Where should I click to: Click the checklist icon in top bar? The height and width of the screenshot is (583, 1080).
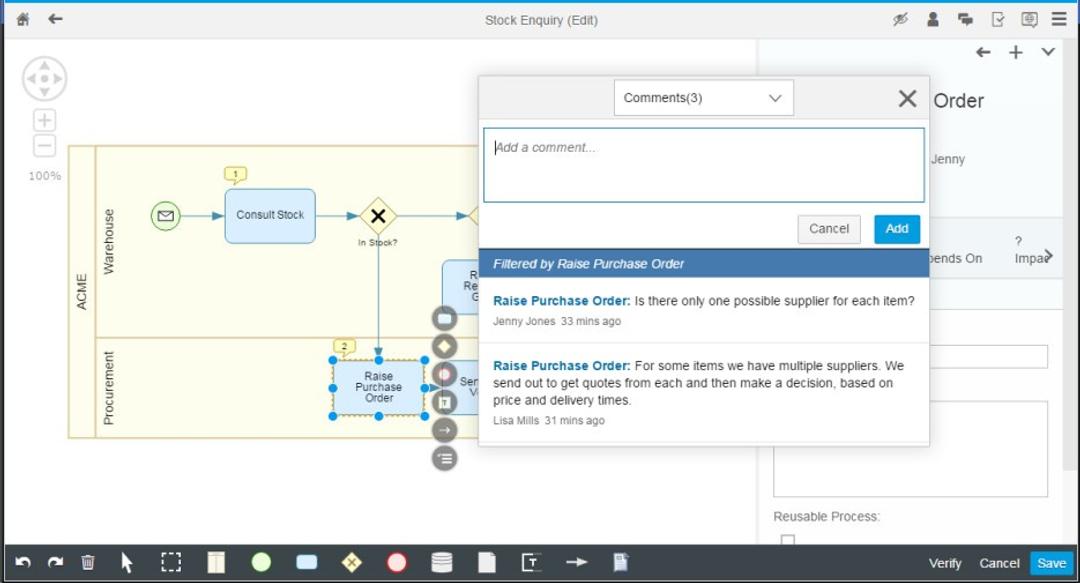click(997, 19)
